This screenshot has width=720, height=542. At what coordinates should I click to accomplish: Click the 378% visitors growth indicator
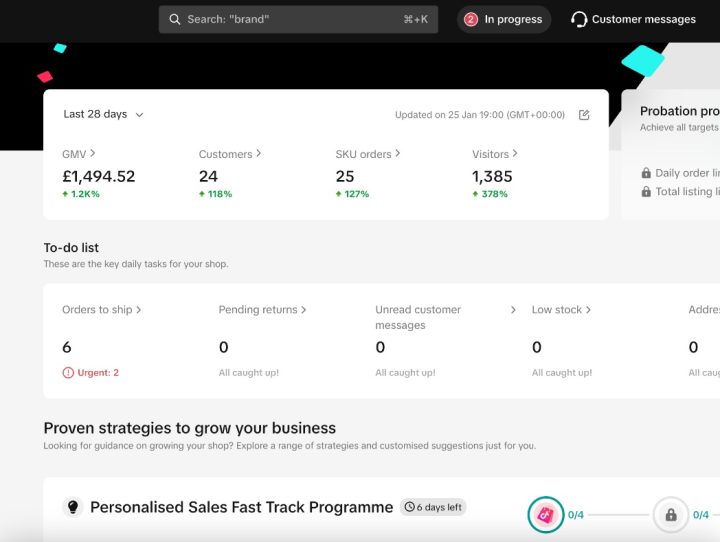[490, 194]
